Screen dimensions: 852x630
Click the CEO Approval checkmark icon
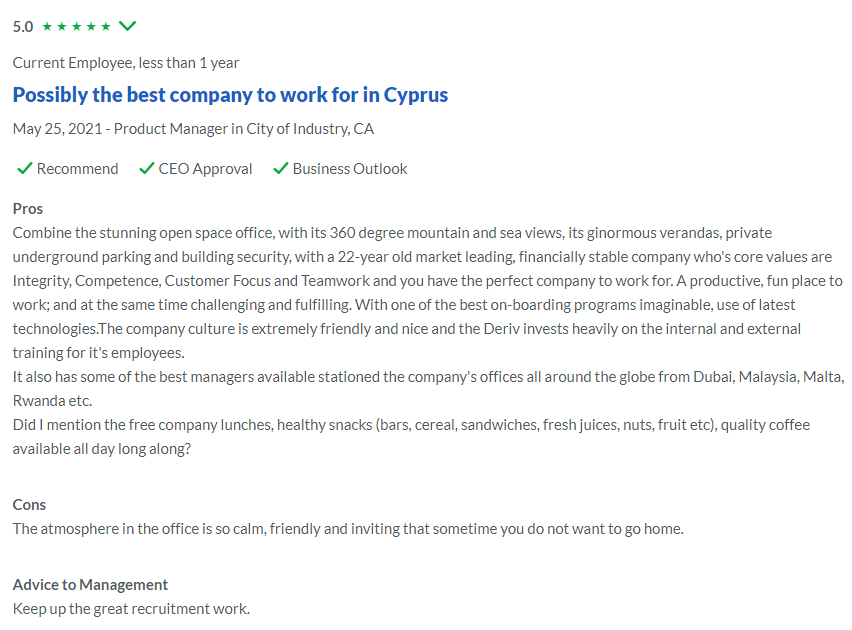tap(147, 169)
